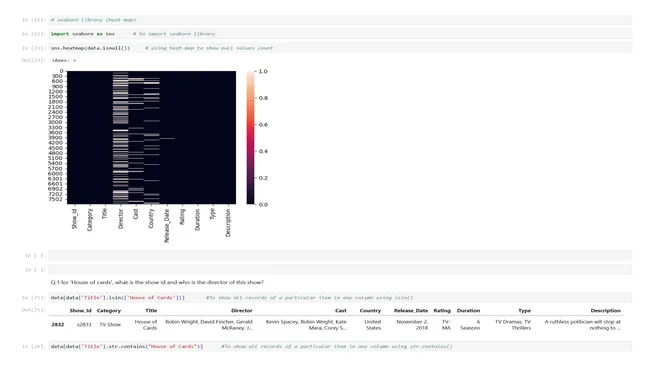
Task: Click the Description column header in the table
Action: (x=606, y=310)
